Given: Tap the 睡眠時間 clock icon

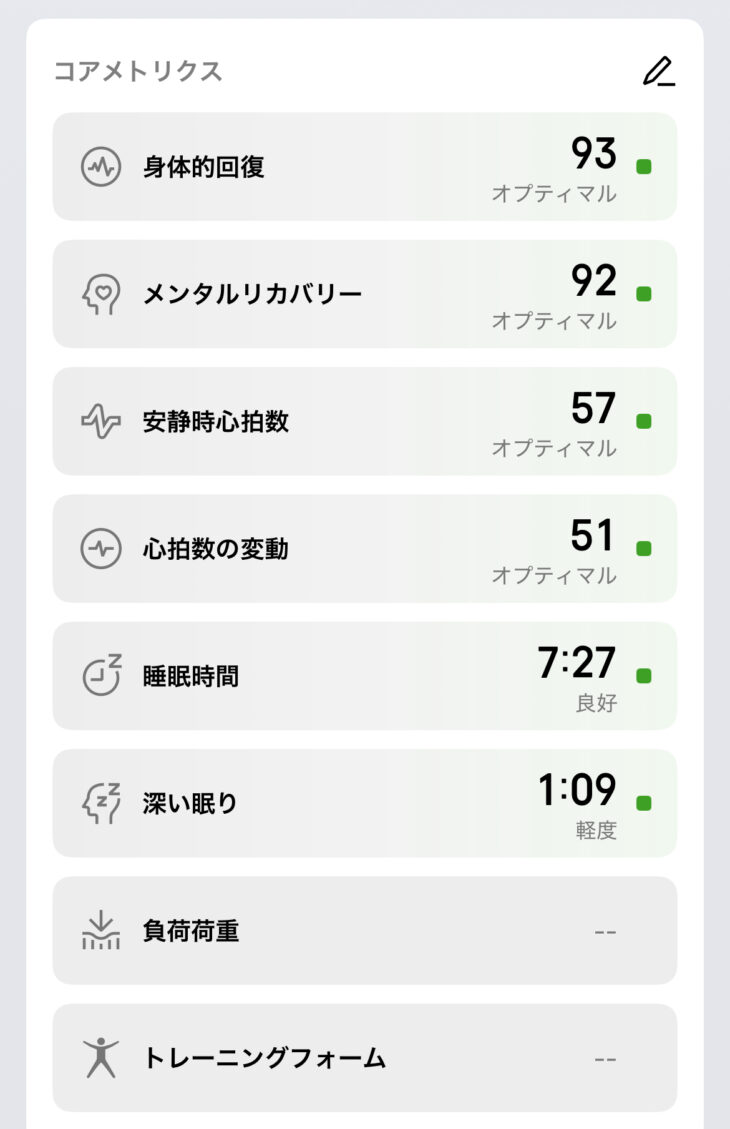Looking at the screenshot, I should (101, 675).
